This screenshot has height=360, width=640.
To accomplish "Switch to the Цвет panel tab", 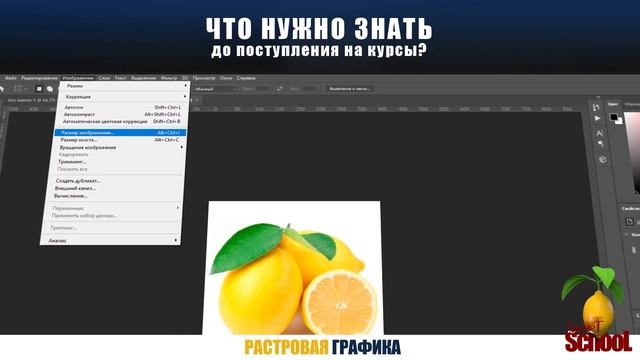I will coord(613,104).
